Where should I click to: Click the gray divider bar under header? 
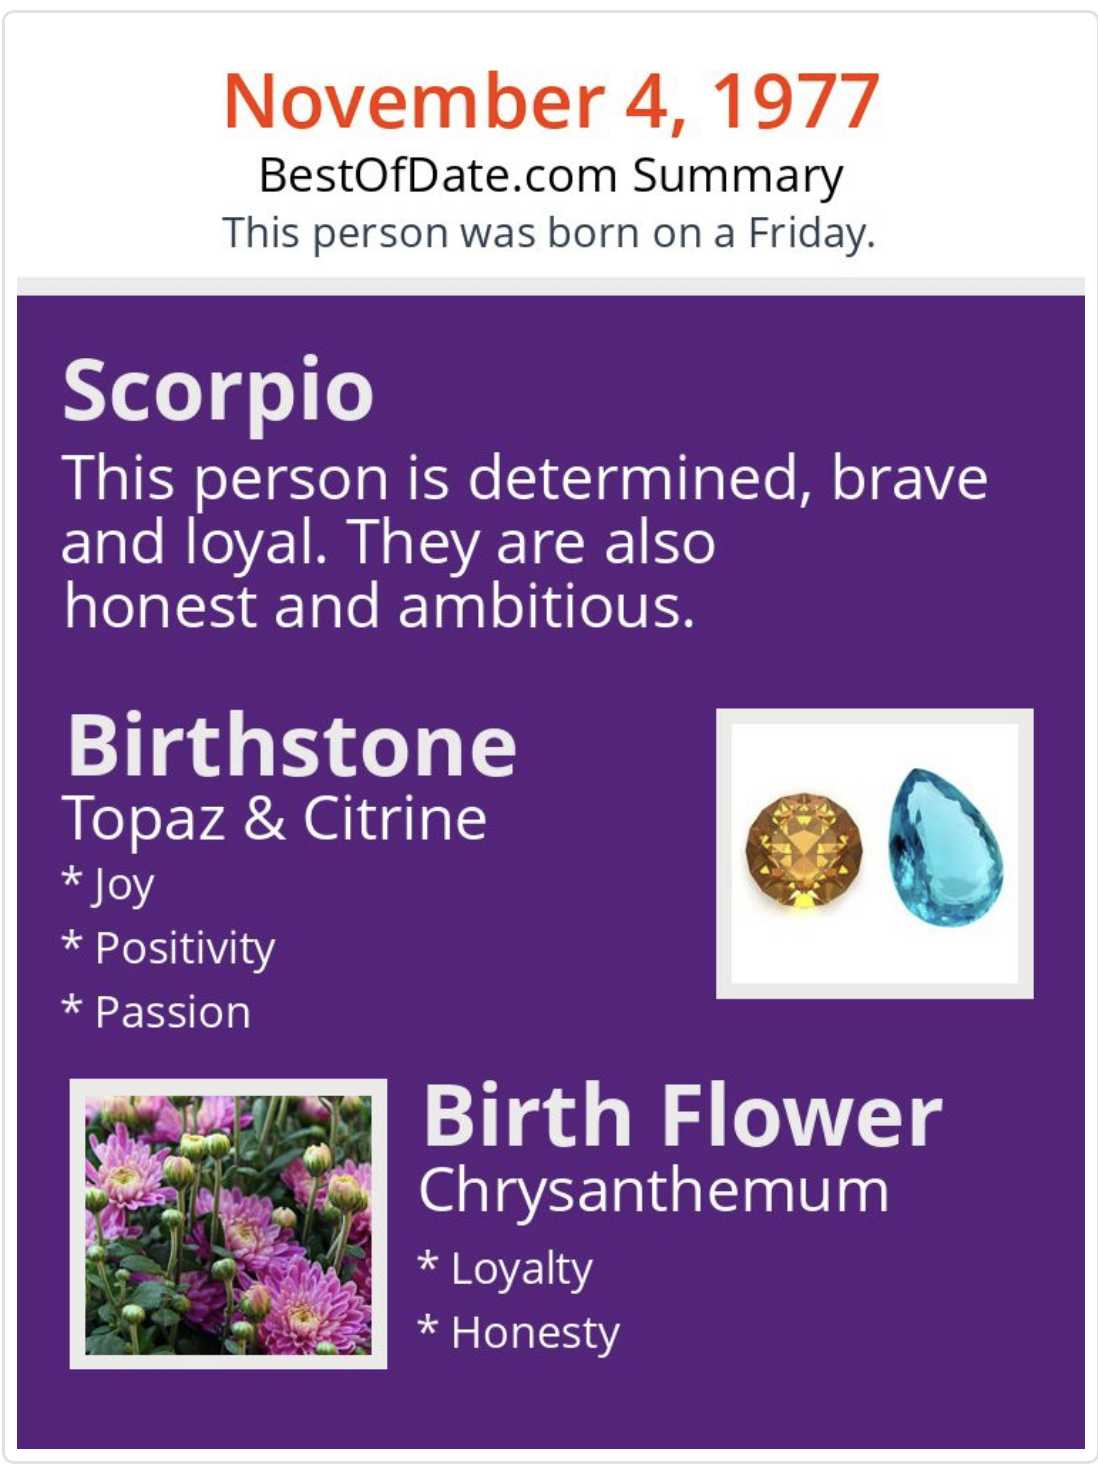551,286
